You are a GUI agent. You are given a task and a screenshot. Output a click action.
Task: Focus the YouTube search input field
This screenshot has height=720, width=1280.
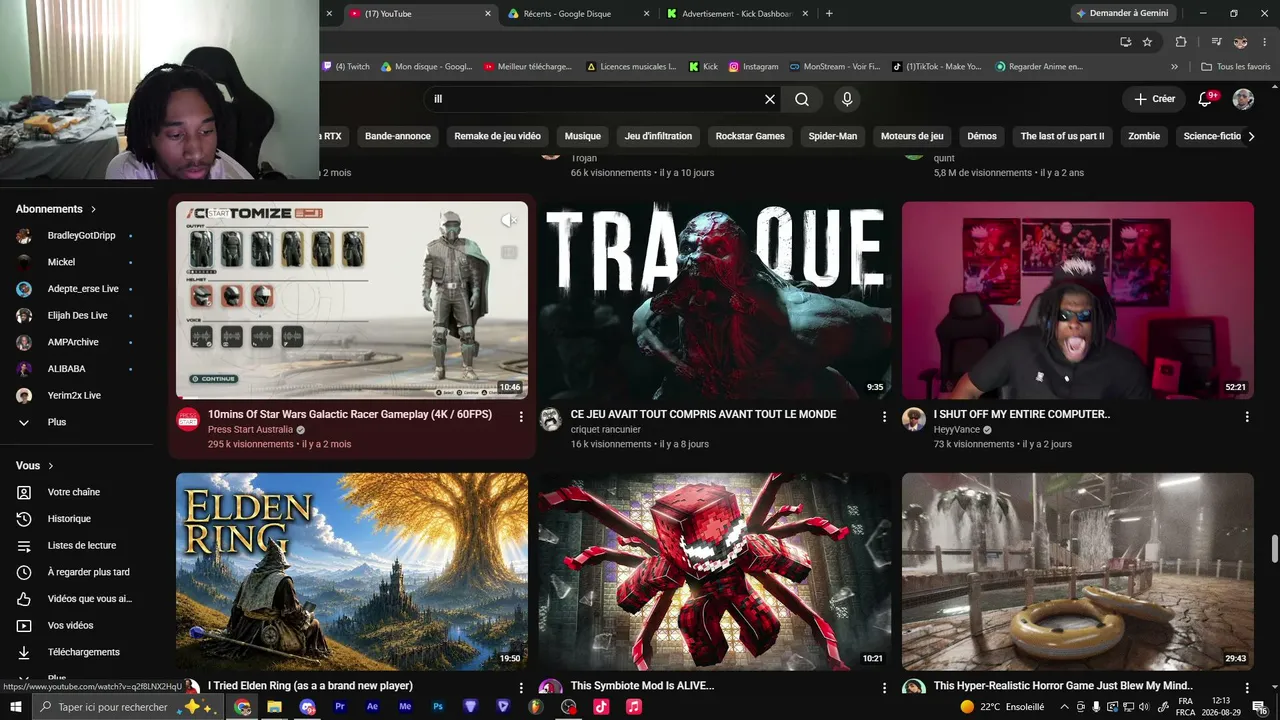(595, 99)
